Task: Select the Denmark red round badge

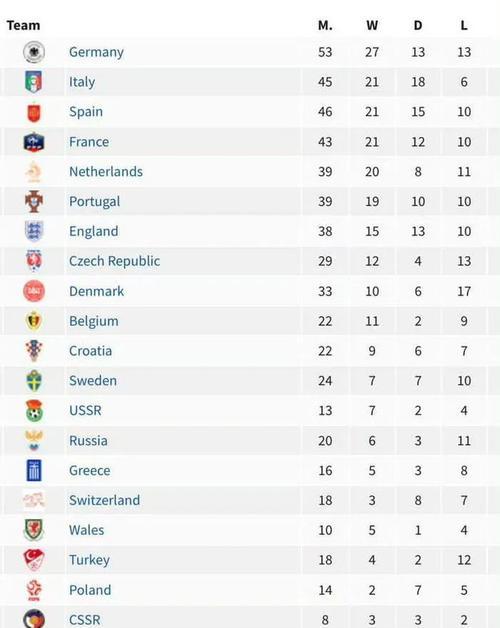Action: click(34, 291)
